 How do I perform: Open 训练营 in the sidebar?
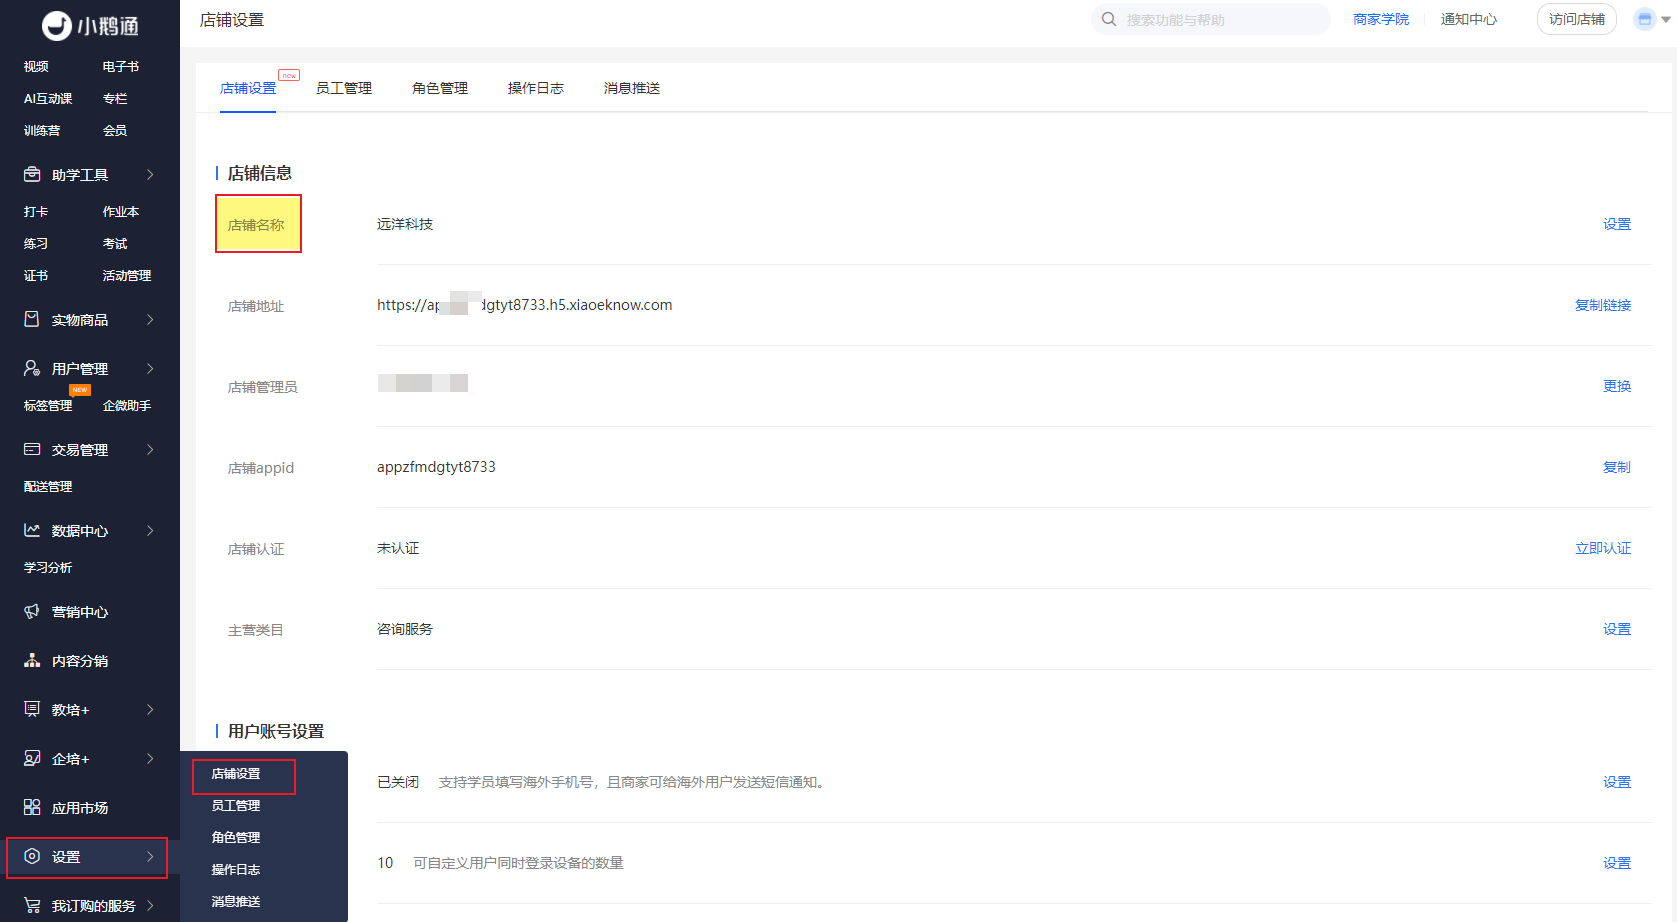coord(42,130)
